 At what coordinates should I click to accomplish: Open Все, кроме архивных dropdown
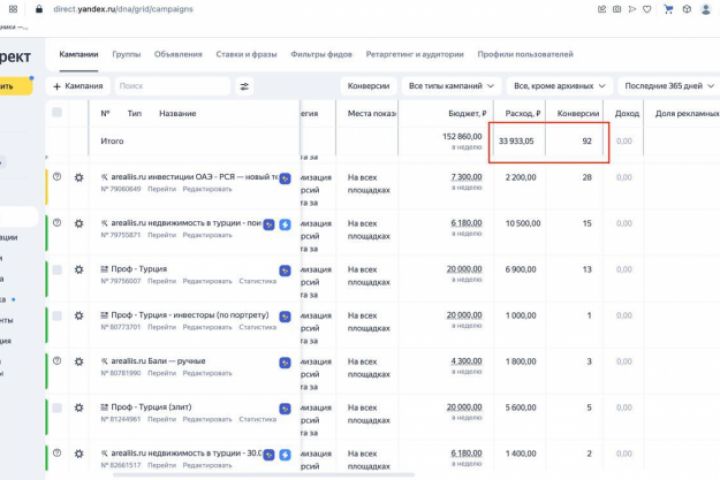click(559, 86)
